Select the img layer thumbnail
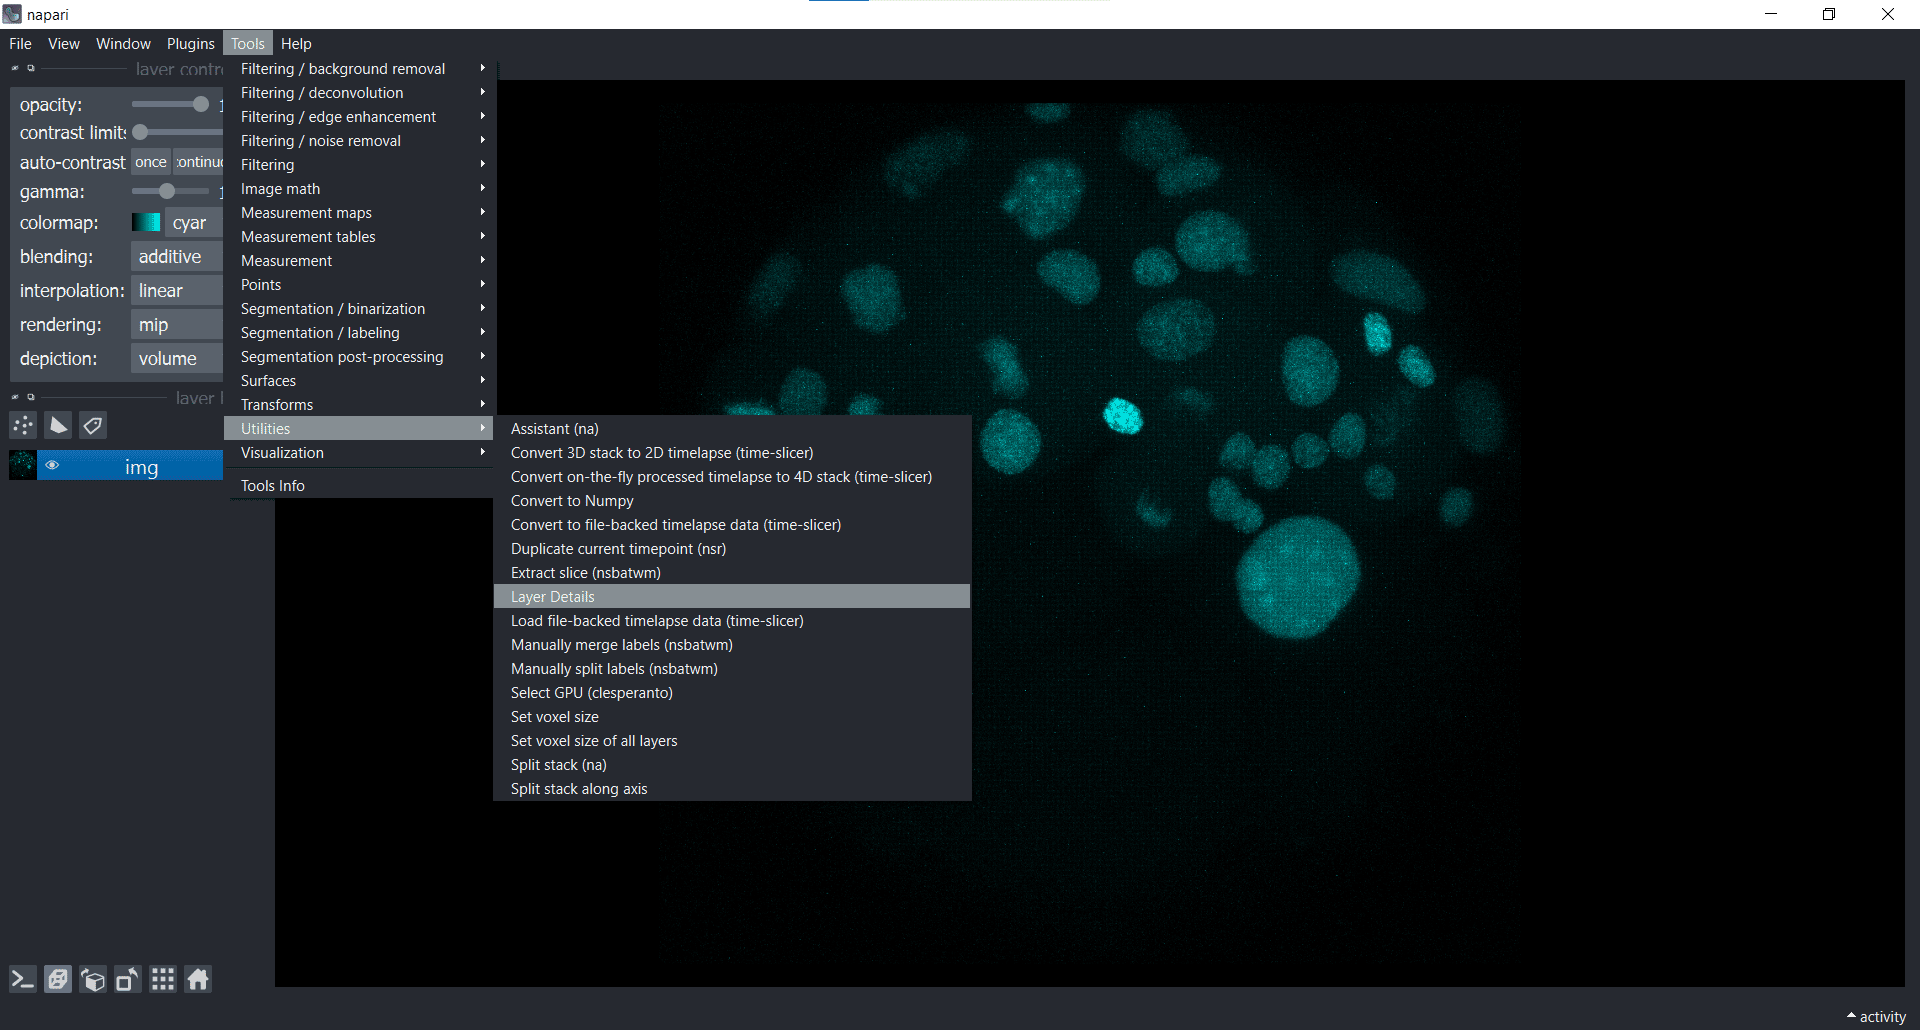 23,466
